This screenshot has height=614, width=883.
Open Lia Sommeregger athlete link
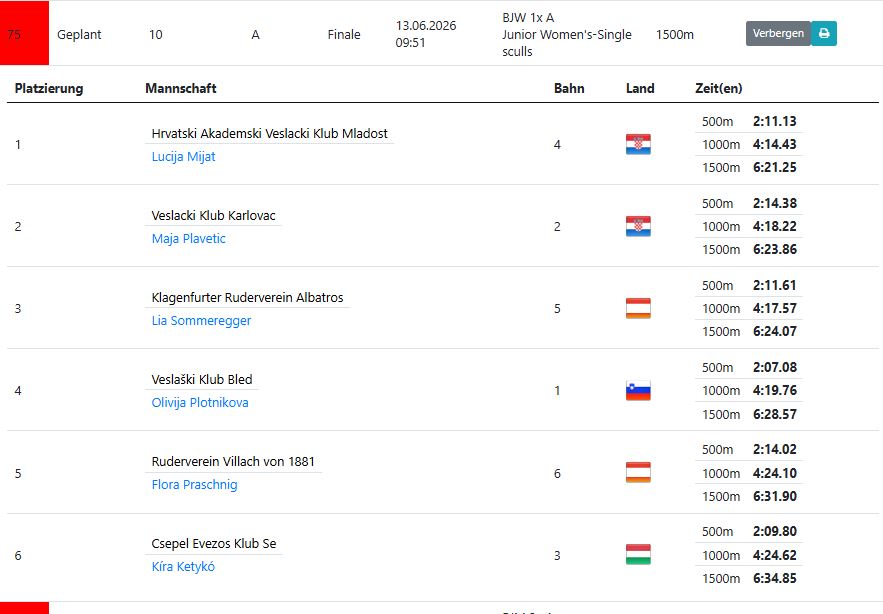pyautogui.click(x=201, y=321)
